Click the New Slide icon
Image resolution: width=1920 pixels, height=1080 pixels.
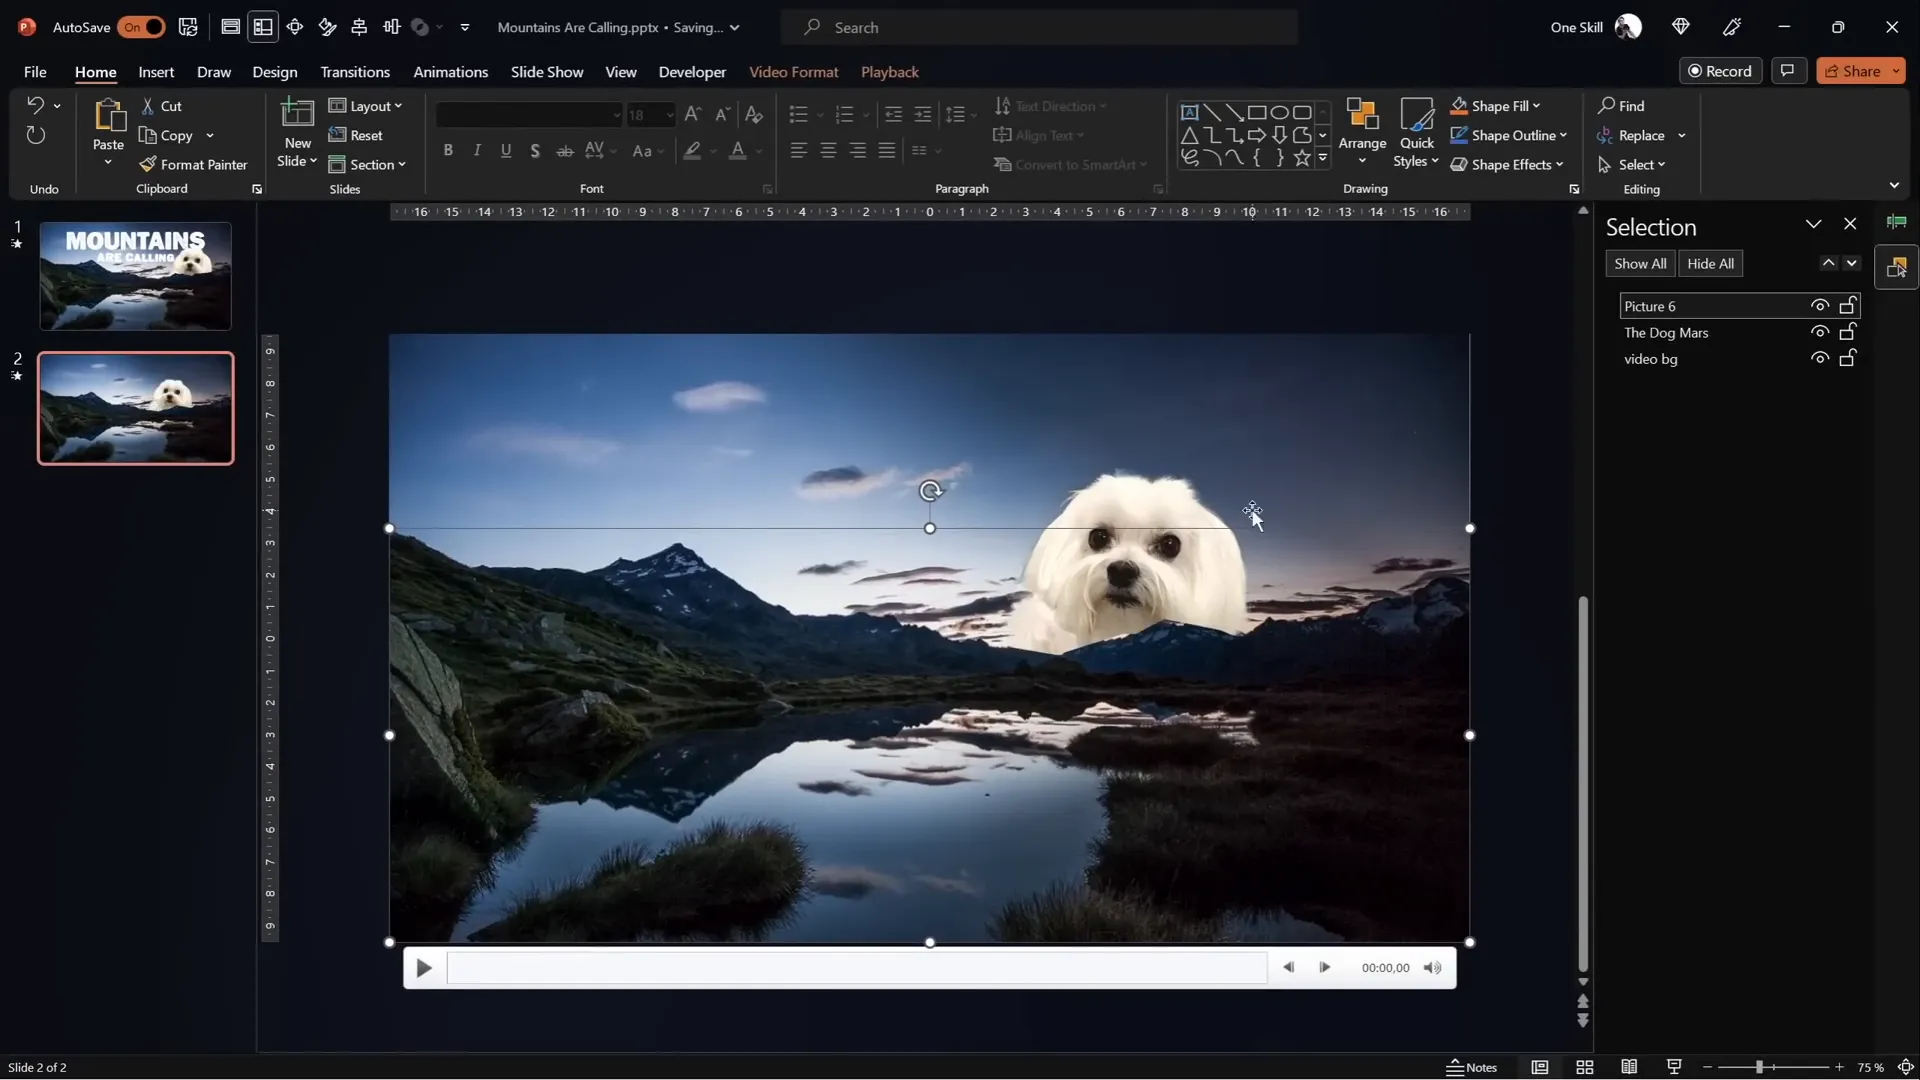[x=297, y=115]
